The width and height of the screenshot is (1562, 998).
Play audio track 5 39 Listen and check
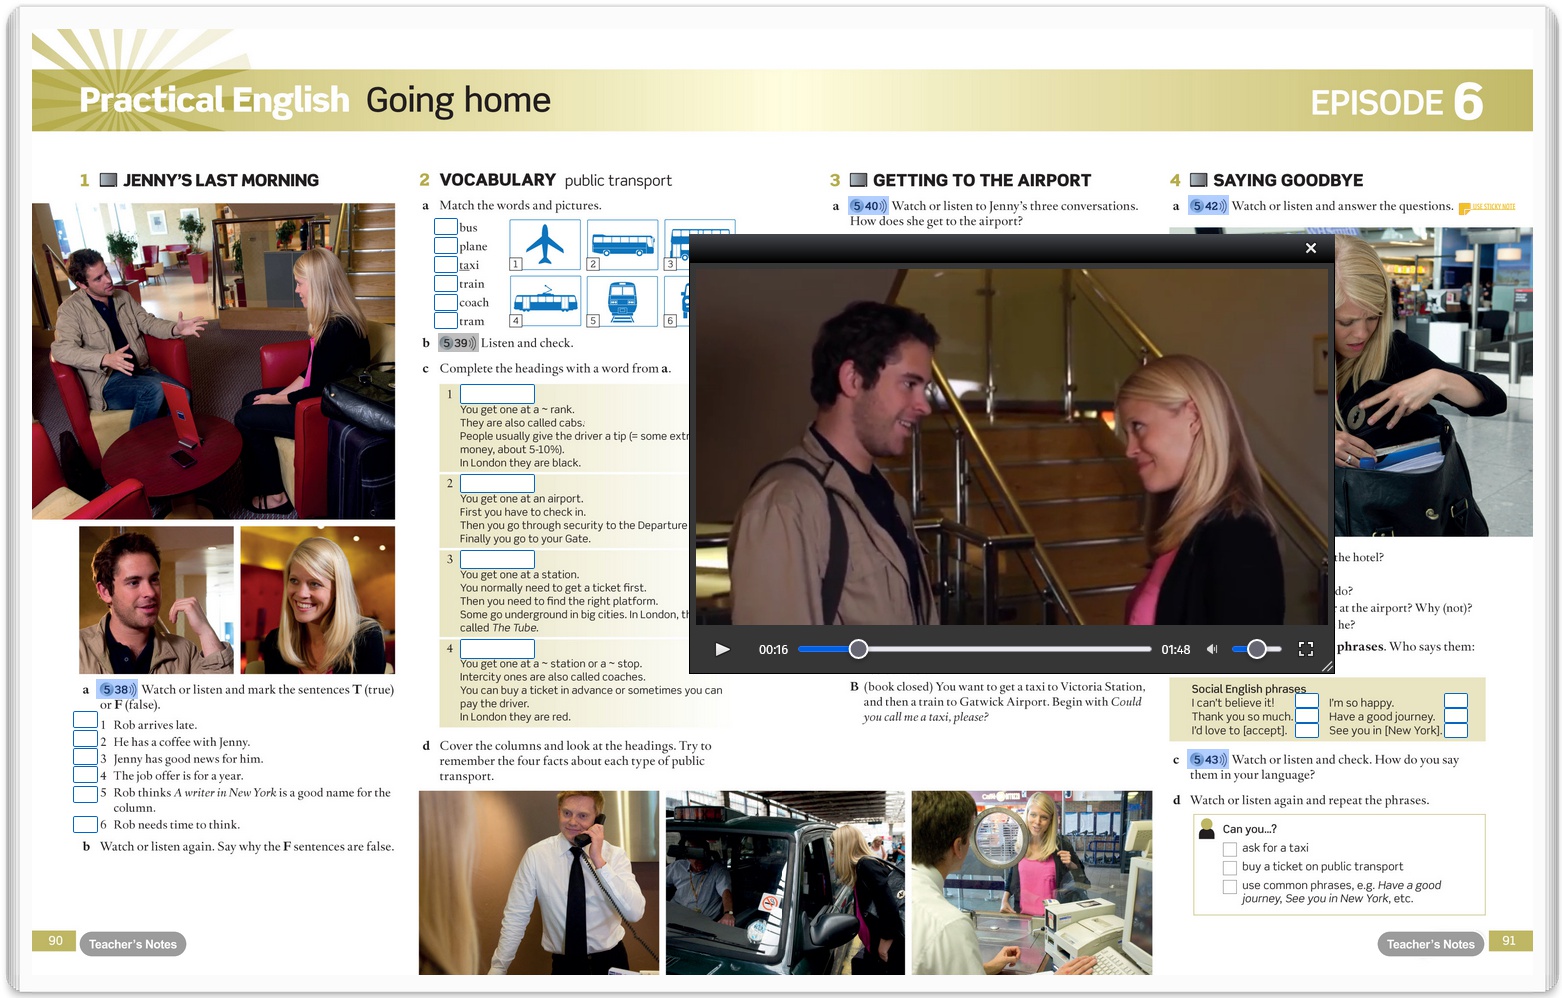coord(457,343)
